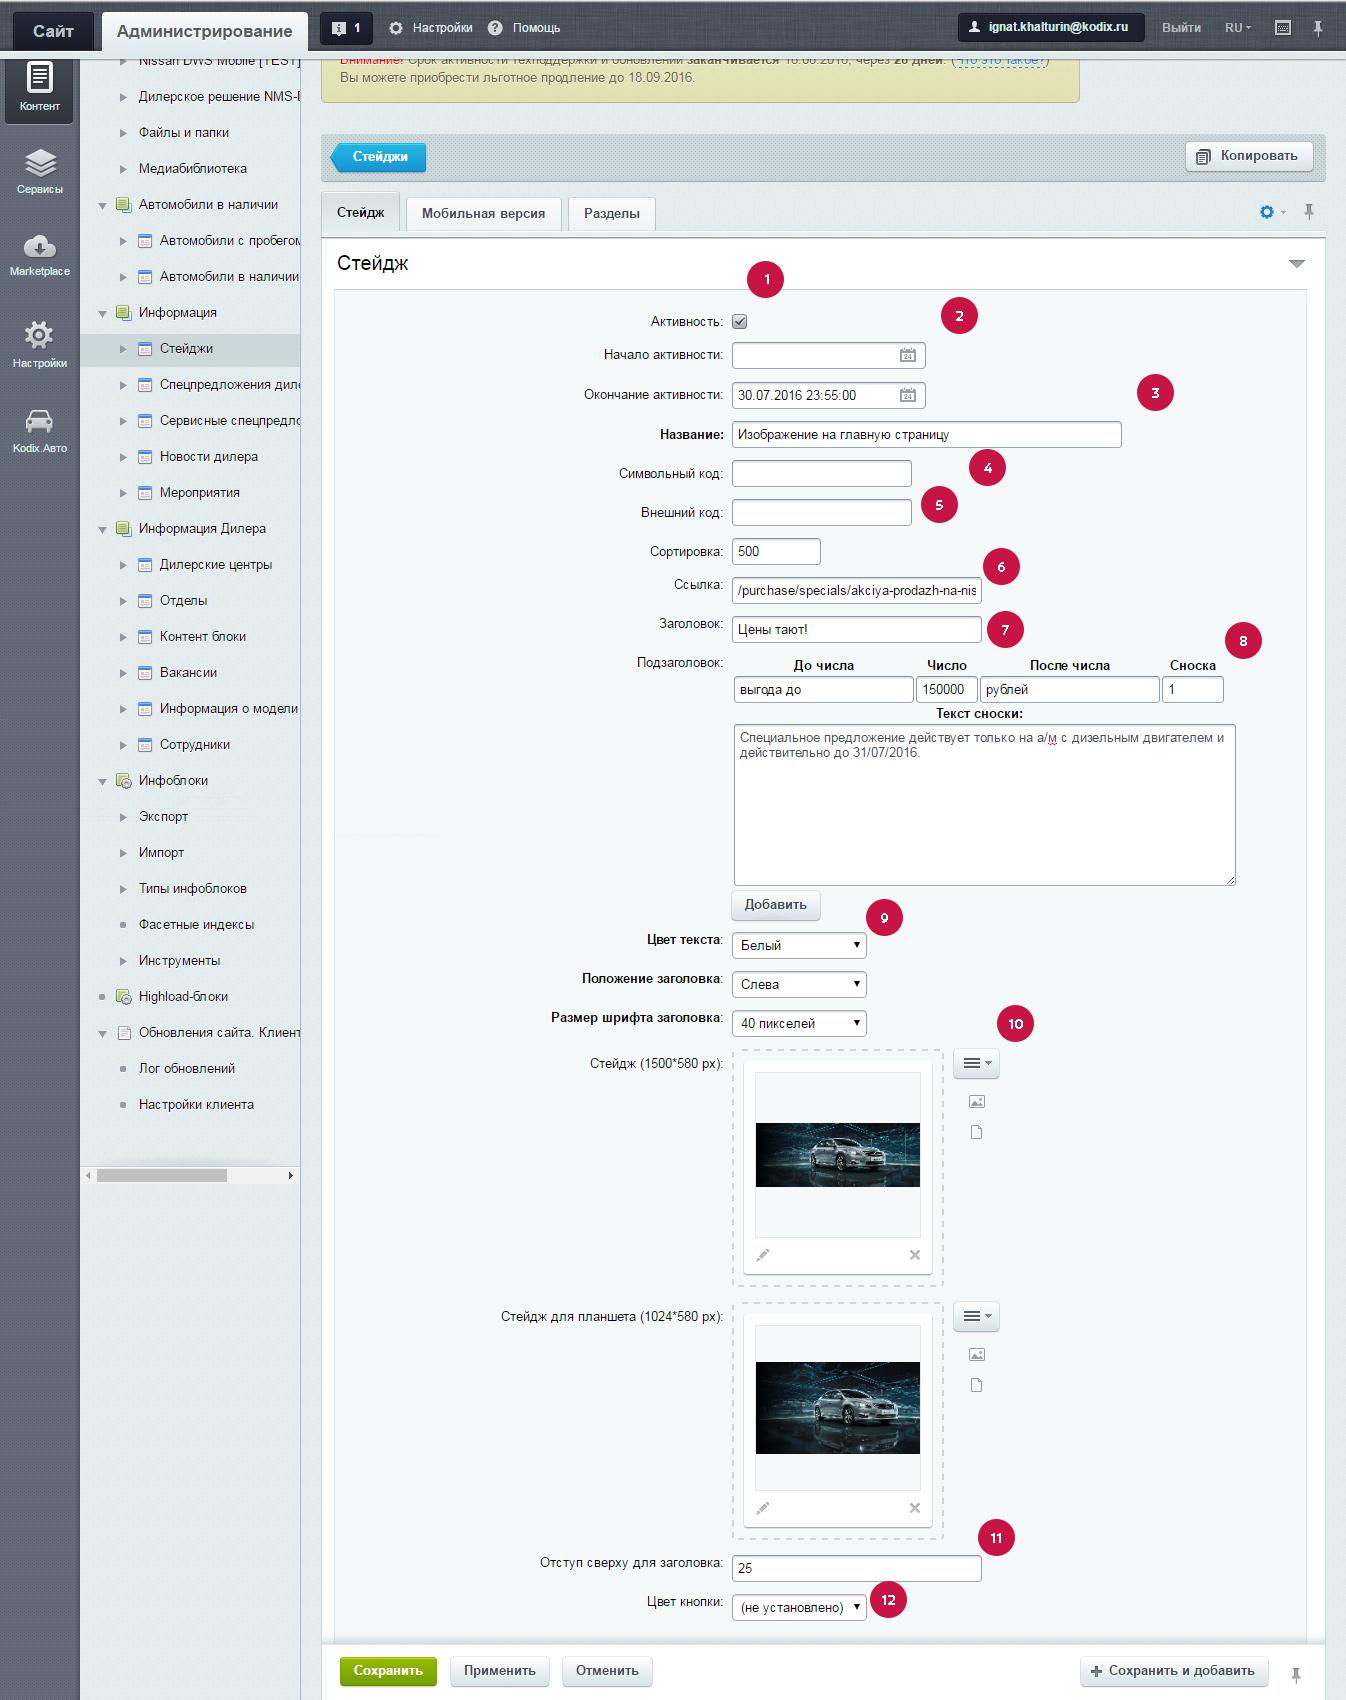1346x1700 pixels.
Task: Open Новости дилера in the tree
Action: 209,457
